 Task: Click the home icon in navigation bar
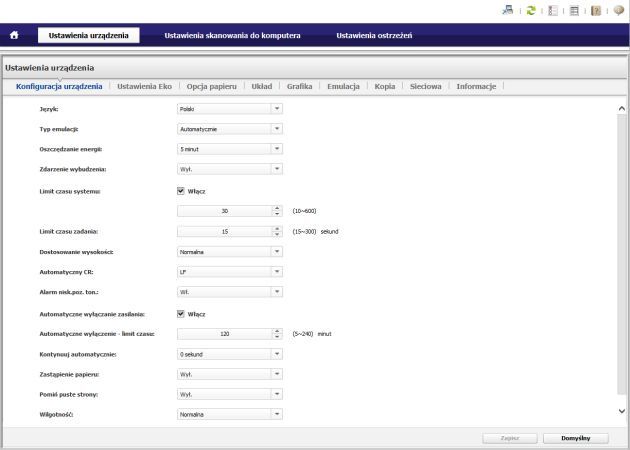click(14, 35)
